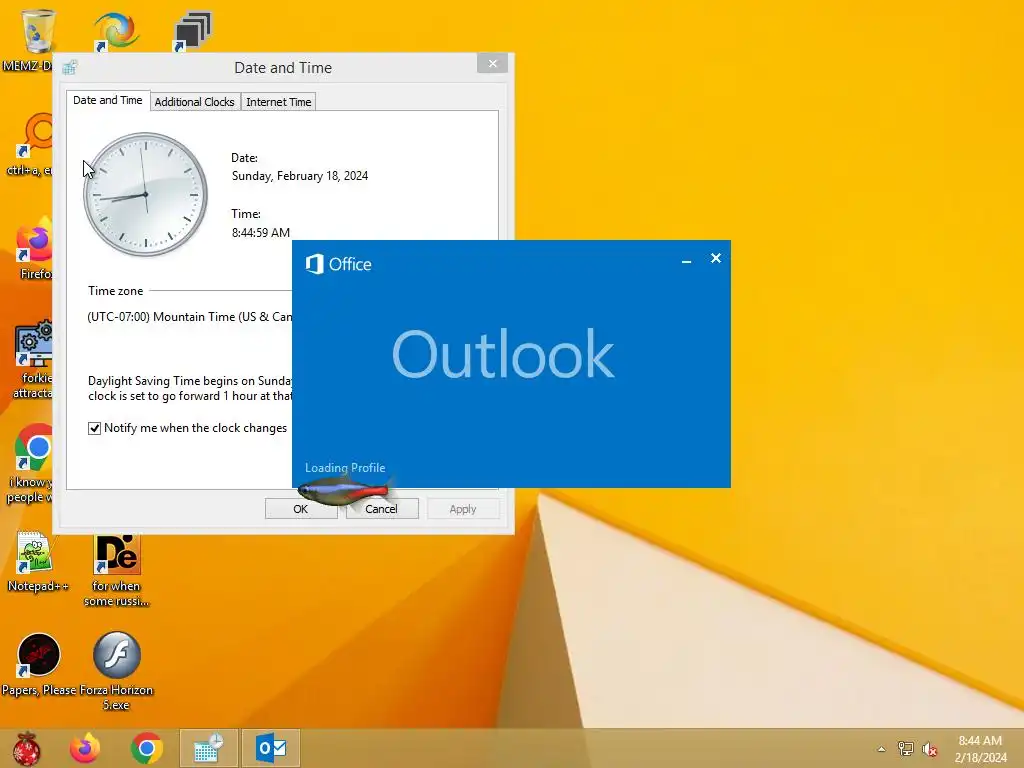Click the Office logo on Outlook splash
The width and height of the screenshot is (1024, 768).
click(x=339, y=264)
